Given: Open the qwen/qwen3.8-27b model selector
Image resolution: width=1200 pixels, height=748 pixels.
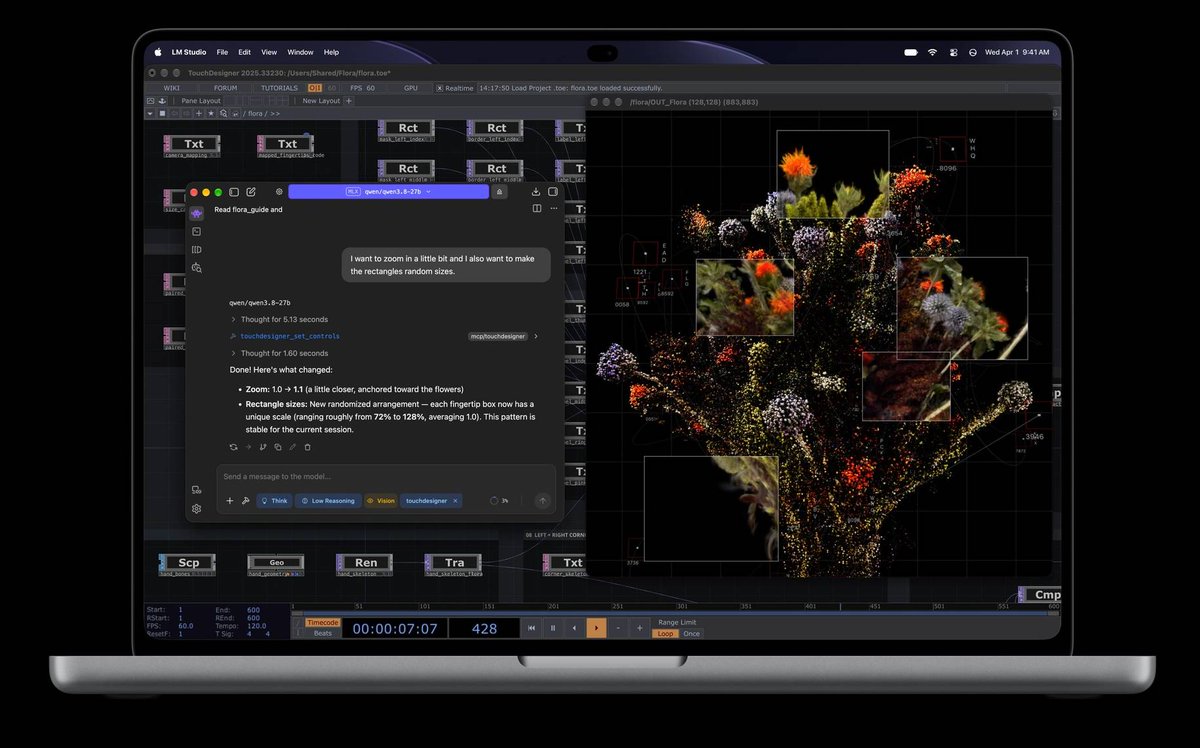Looking at the screenshot, I should 388,192.
